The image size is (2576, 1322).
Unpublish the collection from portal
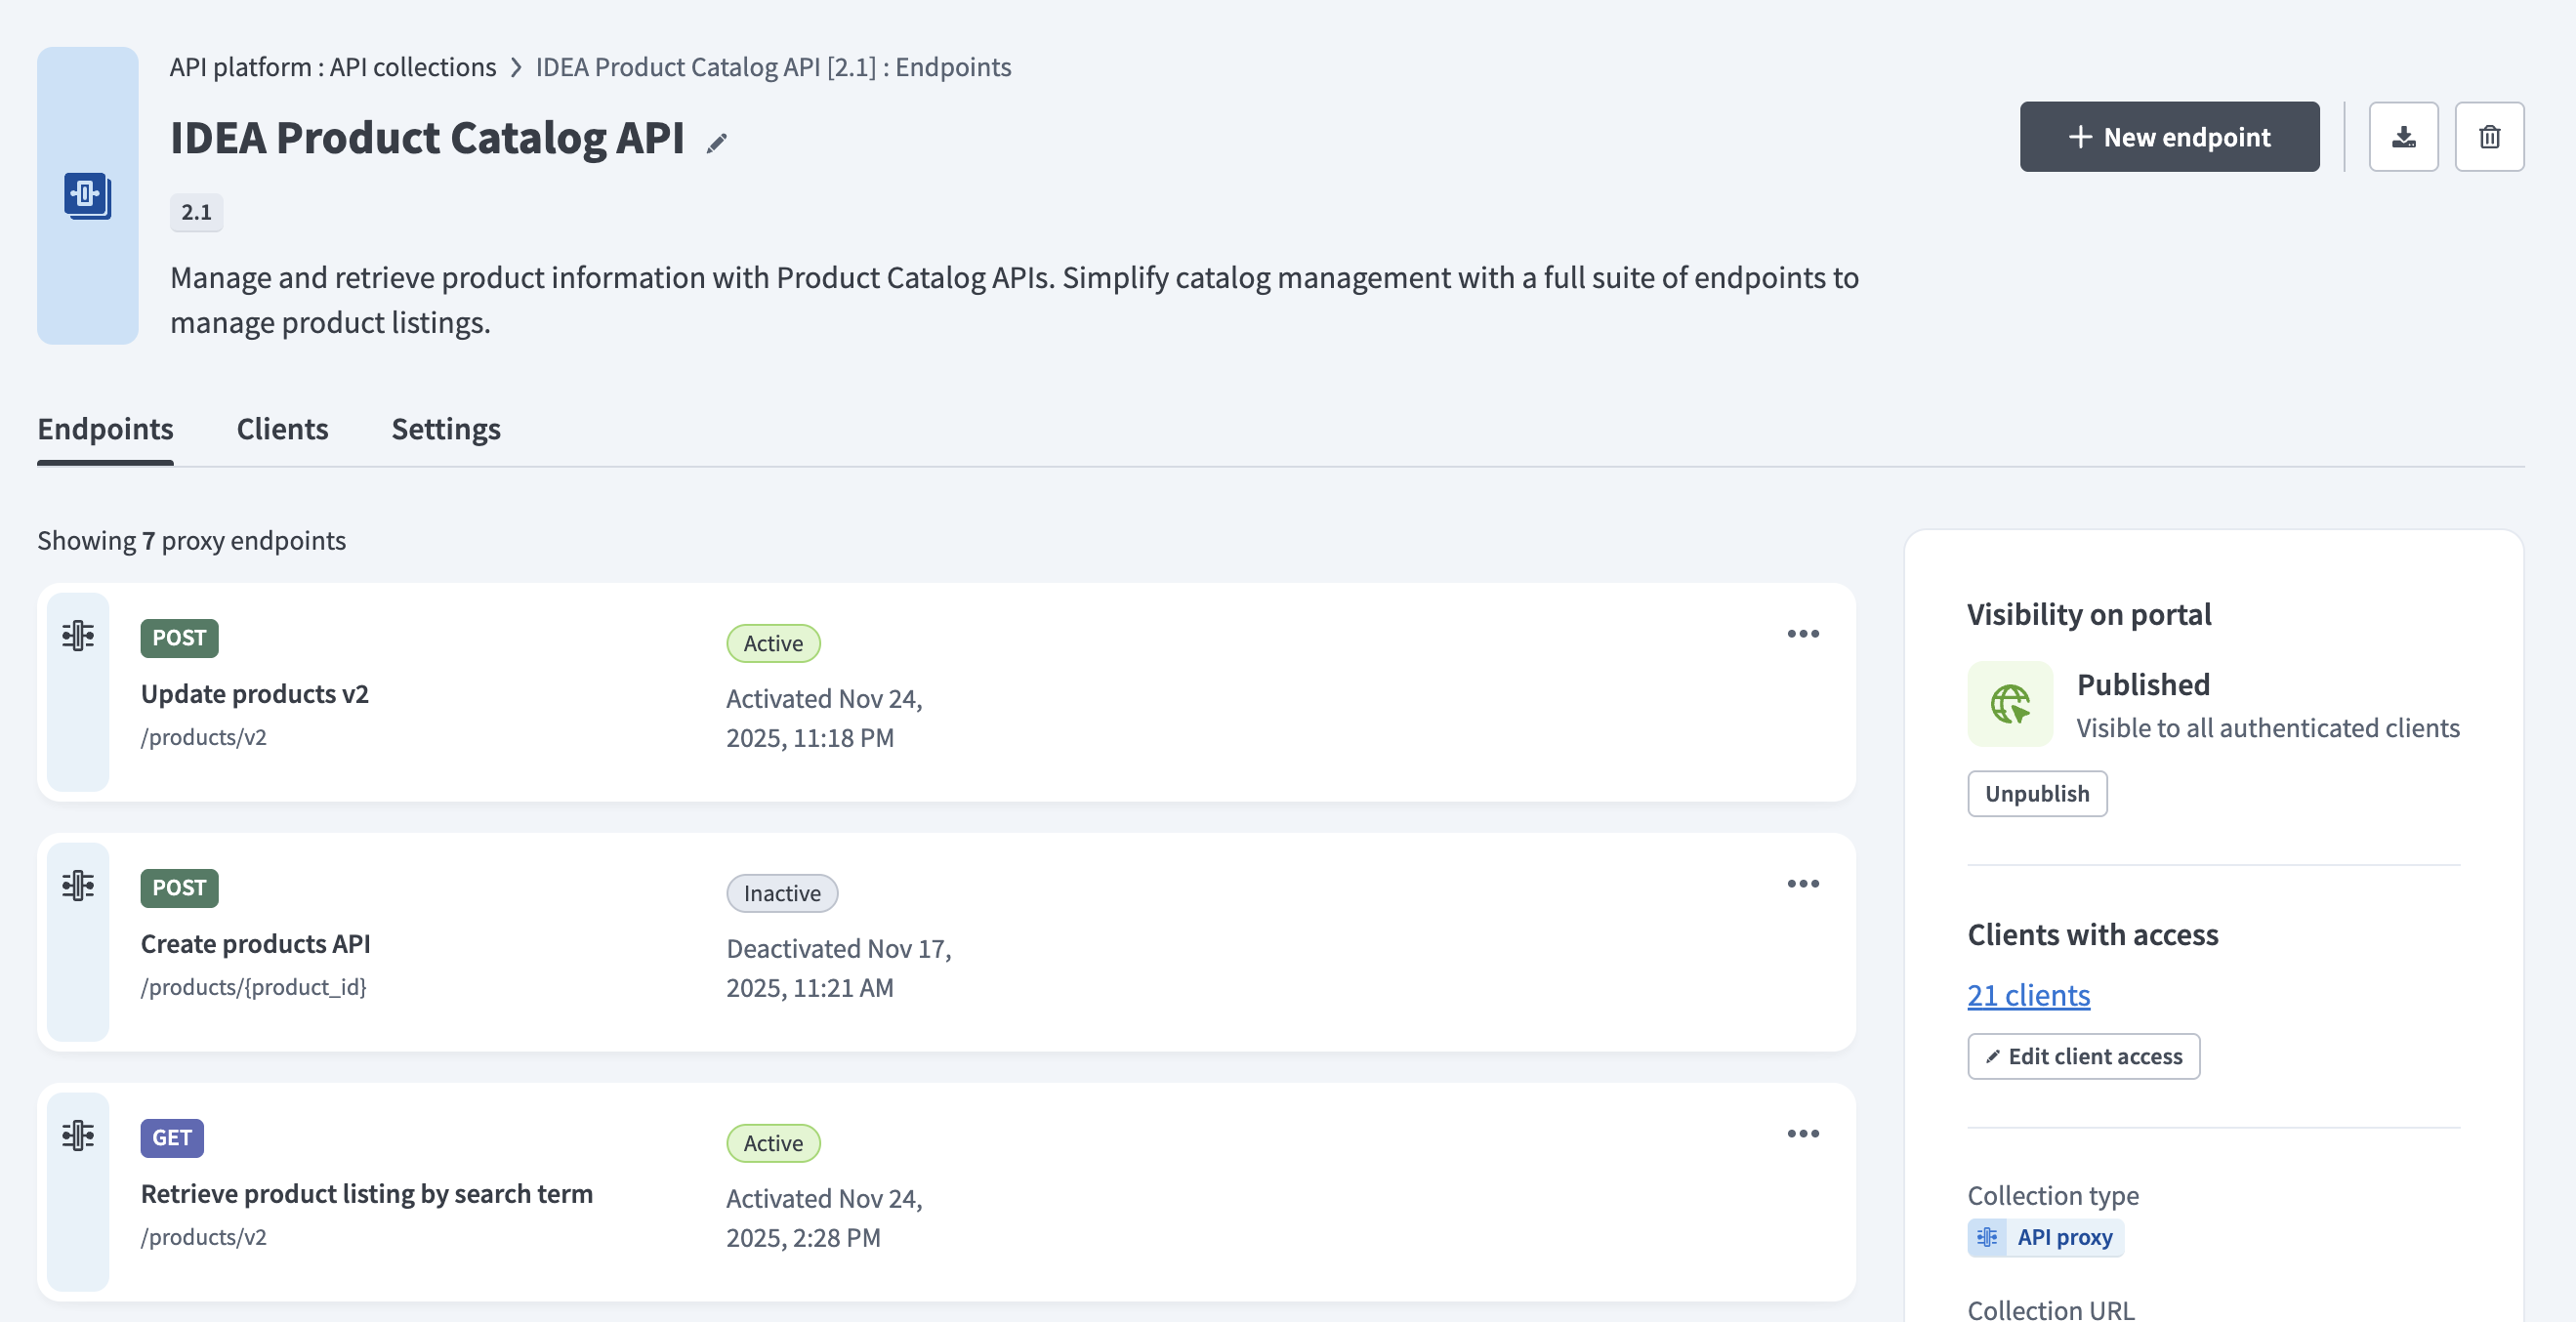point(2037,794)
